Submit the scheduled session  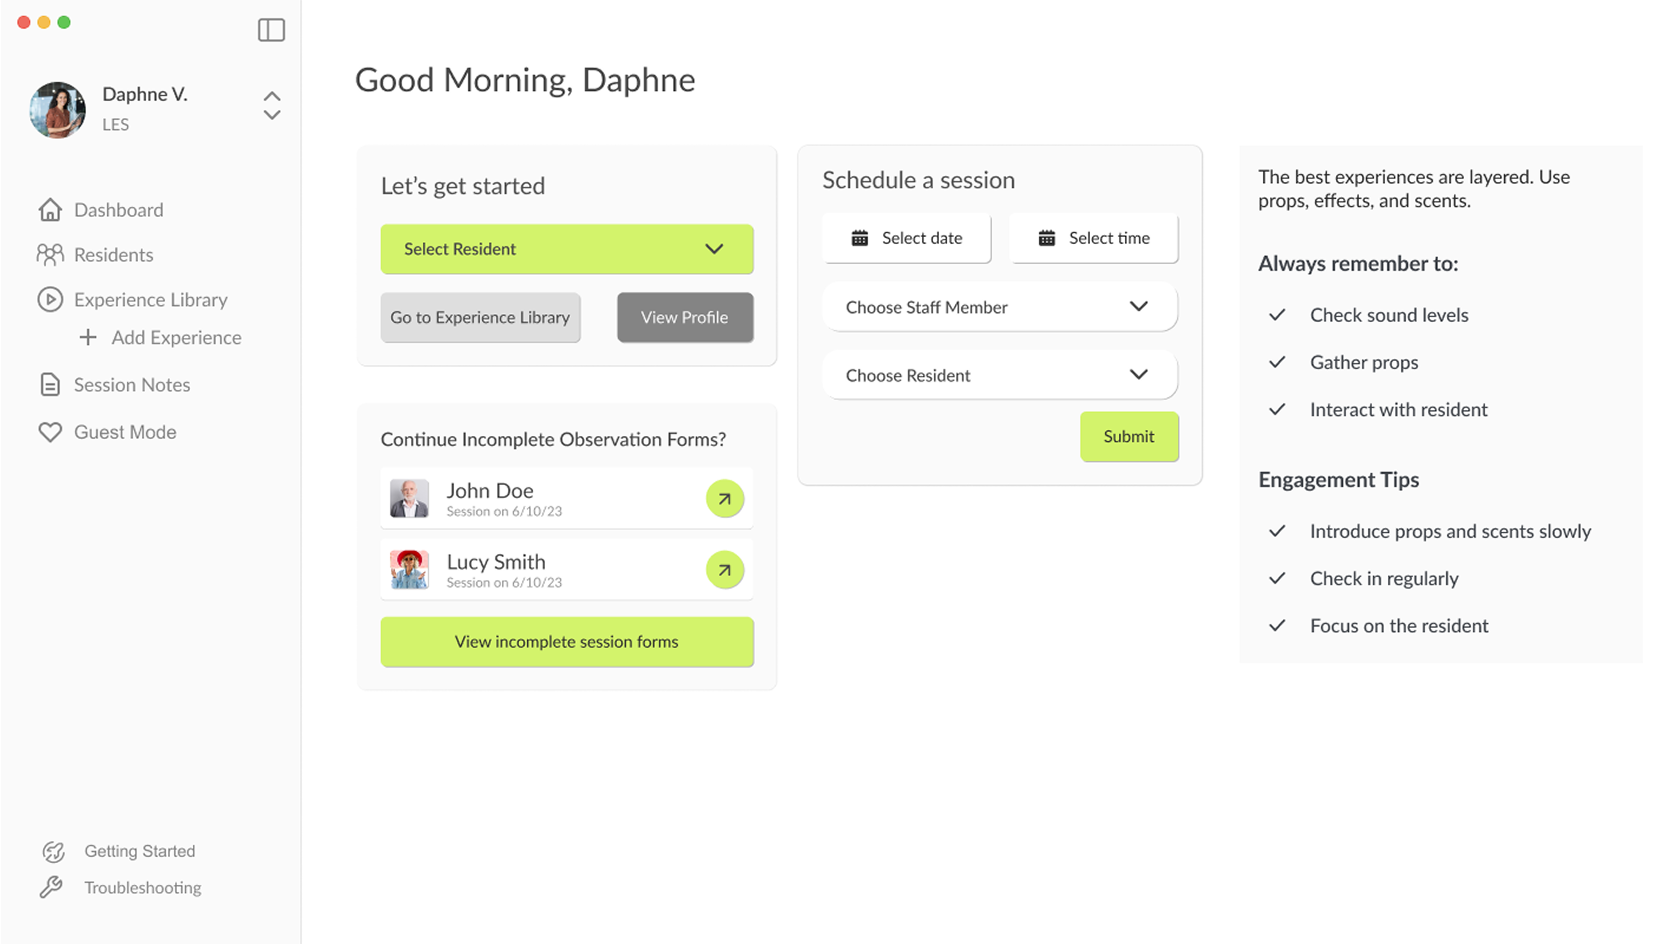(1128, 436)
